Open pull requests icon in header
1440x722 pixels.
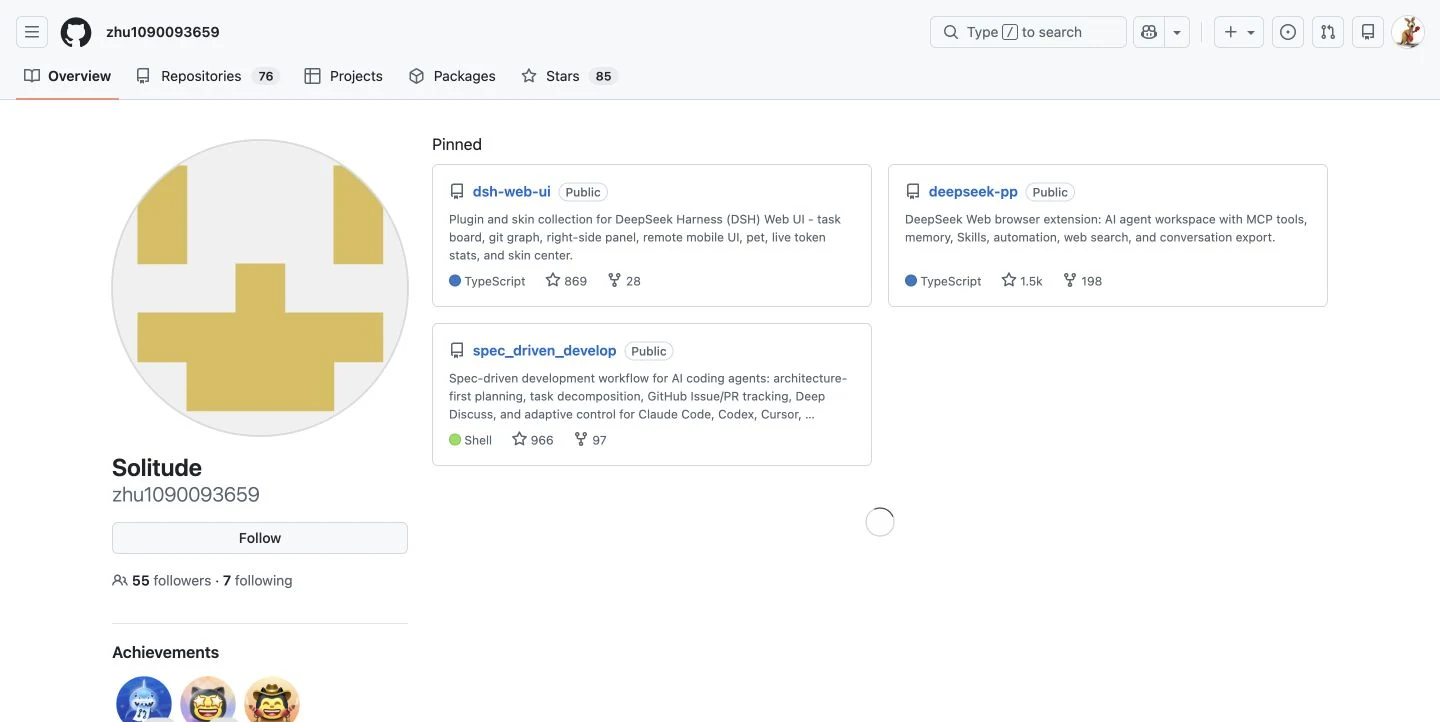[1328, 32]
